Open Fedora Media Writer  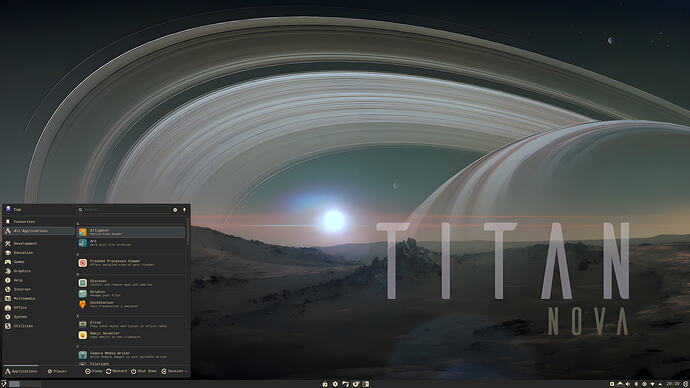point(131,355)
